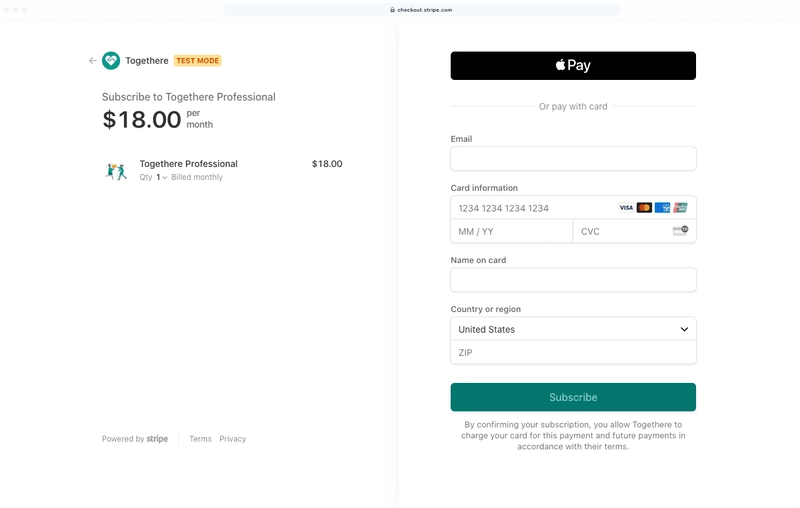This screenshot has height=508, width=800.
Task: Click the CVC card hint icon
Action: (x=680, y=231)
